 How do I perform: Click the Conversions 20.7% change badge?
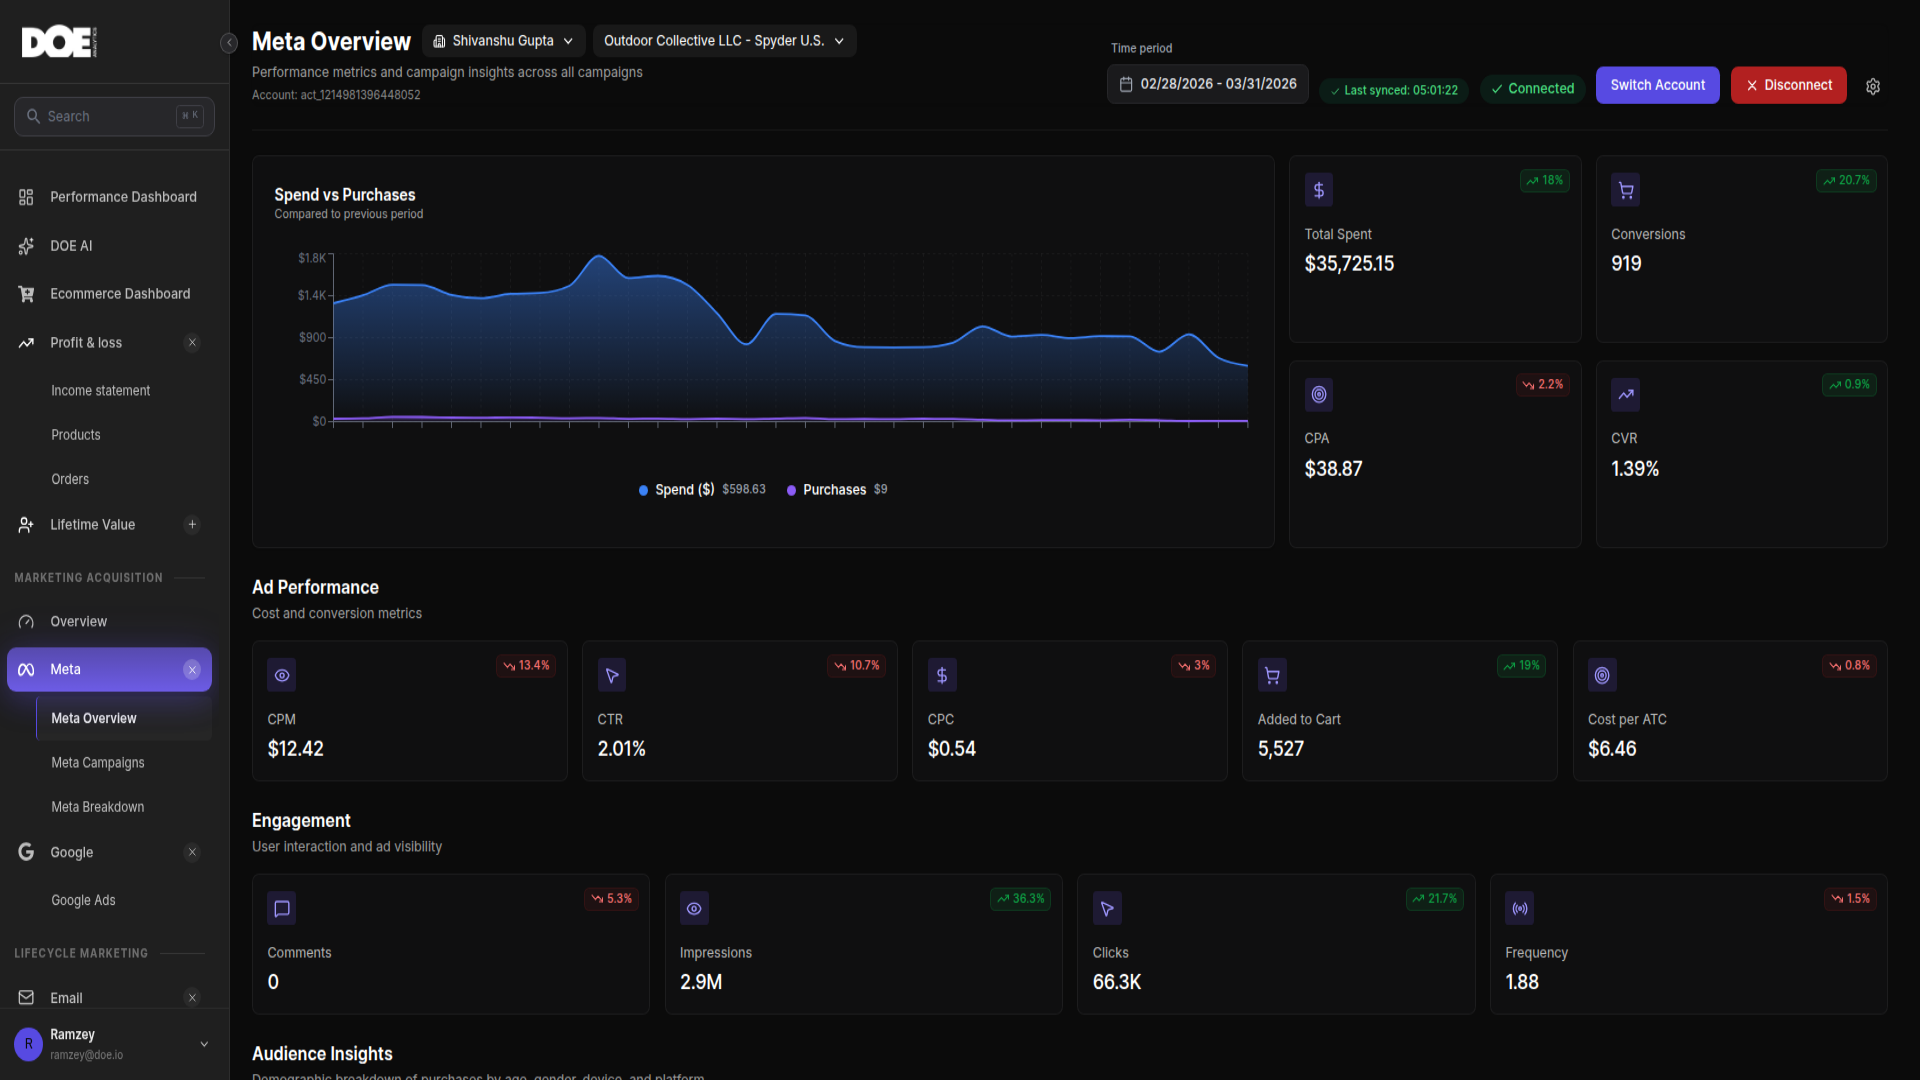[x=1846, y=181]
